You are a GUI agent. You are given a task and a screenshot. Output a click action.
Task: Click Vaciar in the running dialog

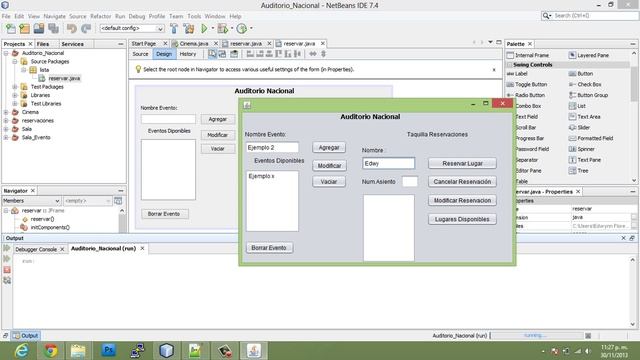tap(329, 182)
